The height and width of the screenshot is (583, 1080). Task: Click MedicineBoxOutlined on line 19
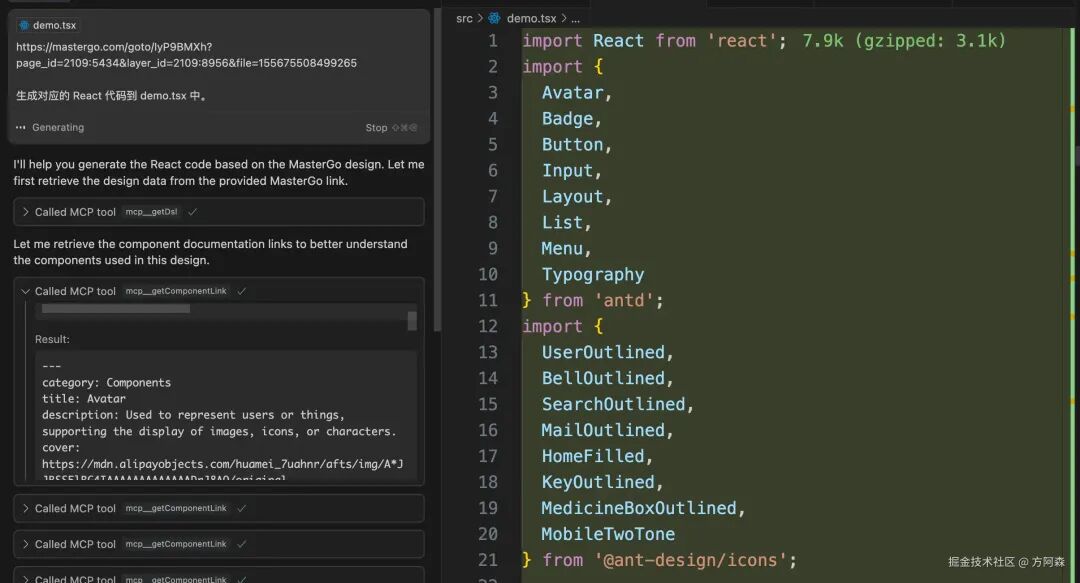[x=639, y=508]
